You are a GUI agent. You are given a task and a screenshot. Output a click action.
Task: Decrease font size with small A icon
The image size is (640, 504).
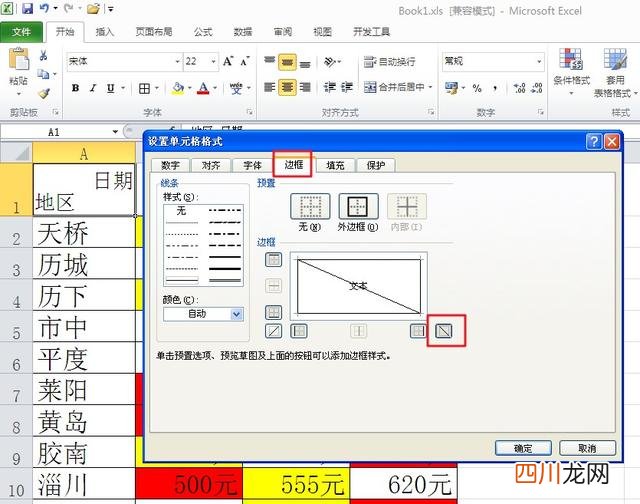point(245,62)
